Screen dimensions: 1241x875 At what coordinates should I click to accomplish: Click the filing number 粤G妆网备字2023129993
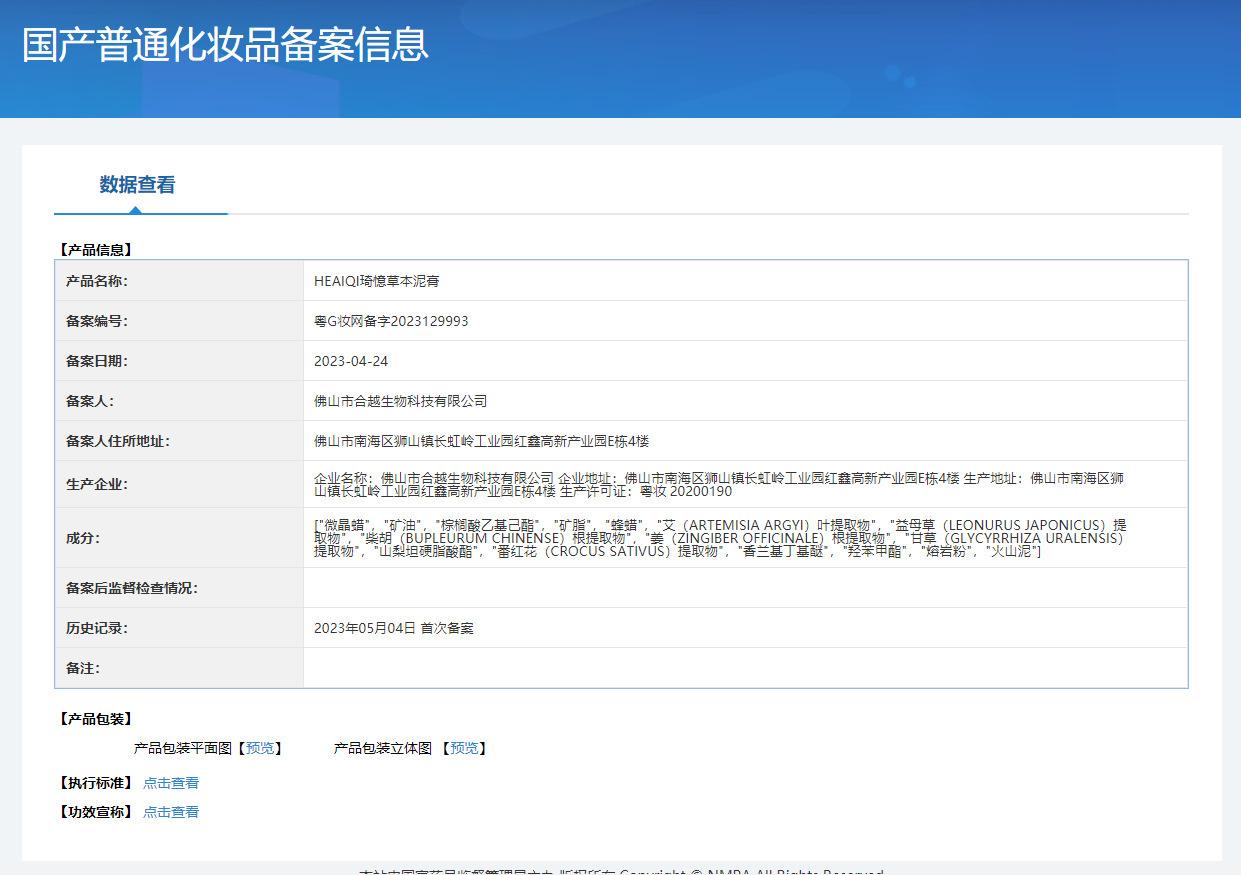point(391,321)
